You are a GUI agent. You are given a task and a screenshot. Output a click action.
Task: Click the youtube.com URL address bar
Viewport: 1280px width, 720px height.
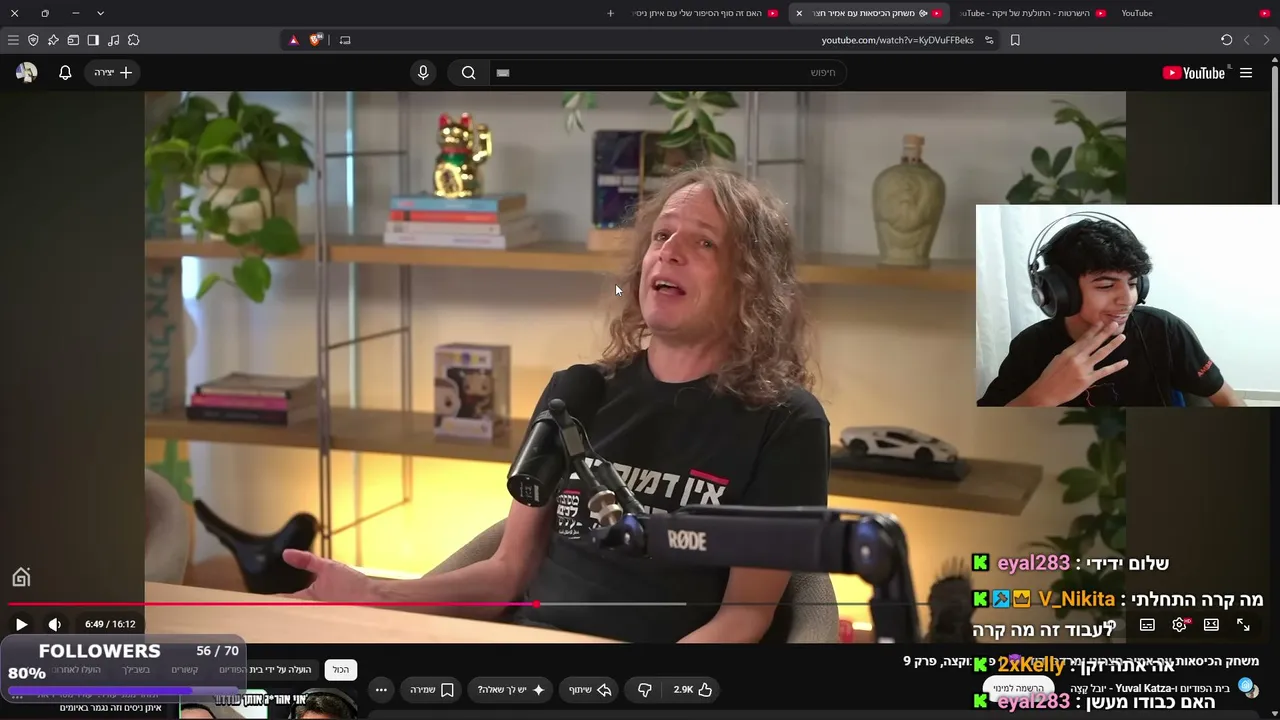pyautogui.click(x=897, y=40)
